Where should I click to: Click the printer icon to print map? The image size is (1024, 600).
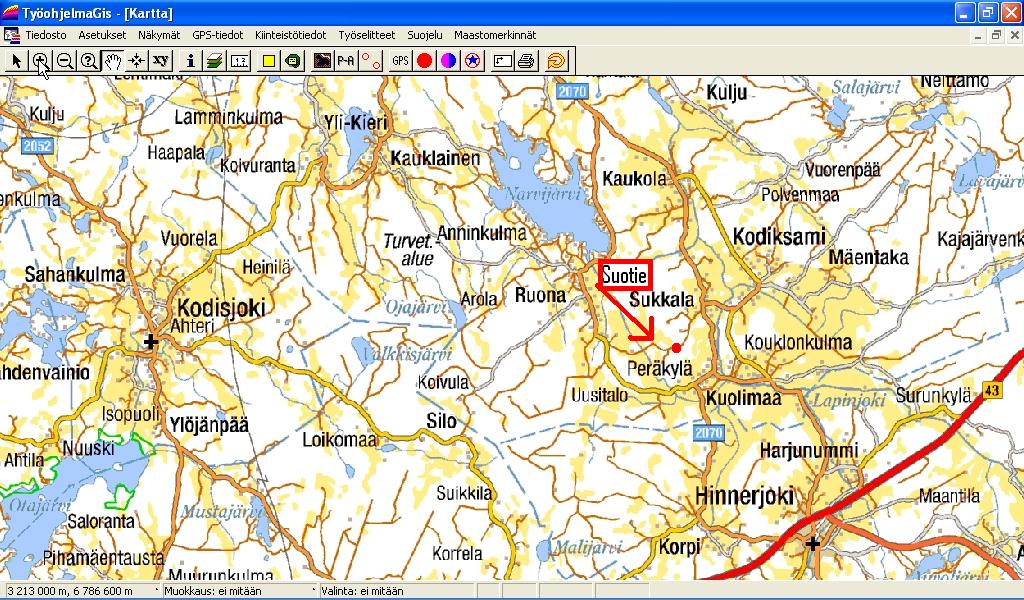[527, 61]
